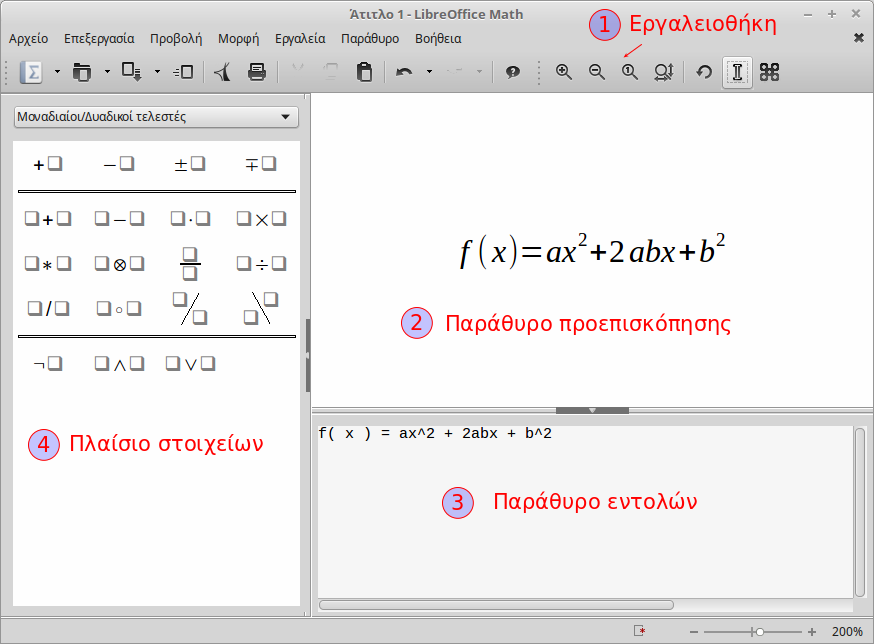Click the plus button beside the zoom slider
The height and width of the screenshot is (644, 874).
812,632
